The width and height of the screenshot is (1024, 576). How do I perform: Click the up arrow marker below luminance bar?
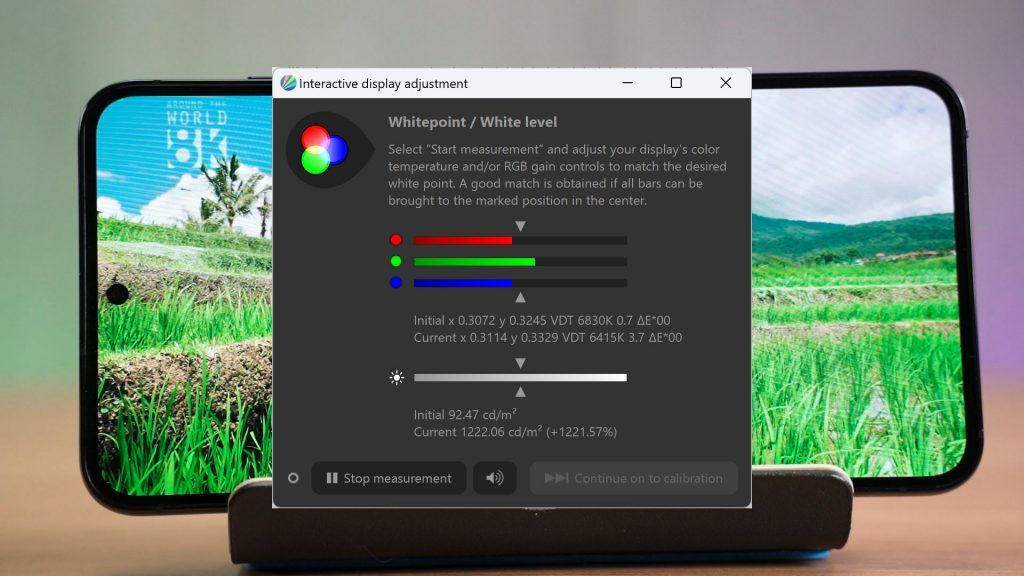tap(520, 392)
